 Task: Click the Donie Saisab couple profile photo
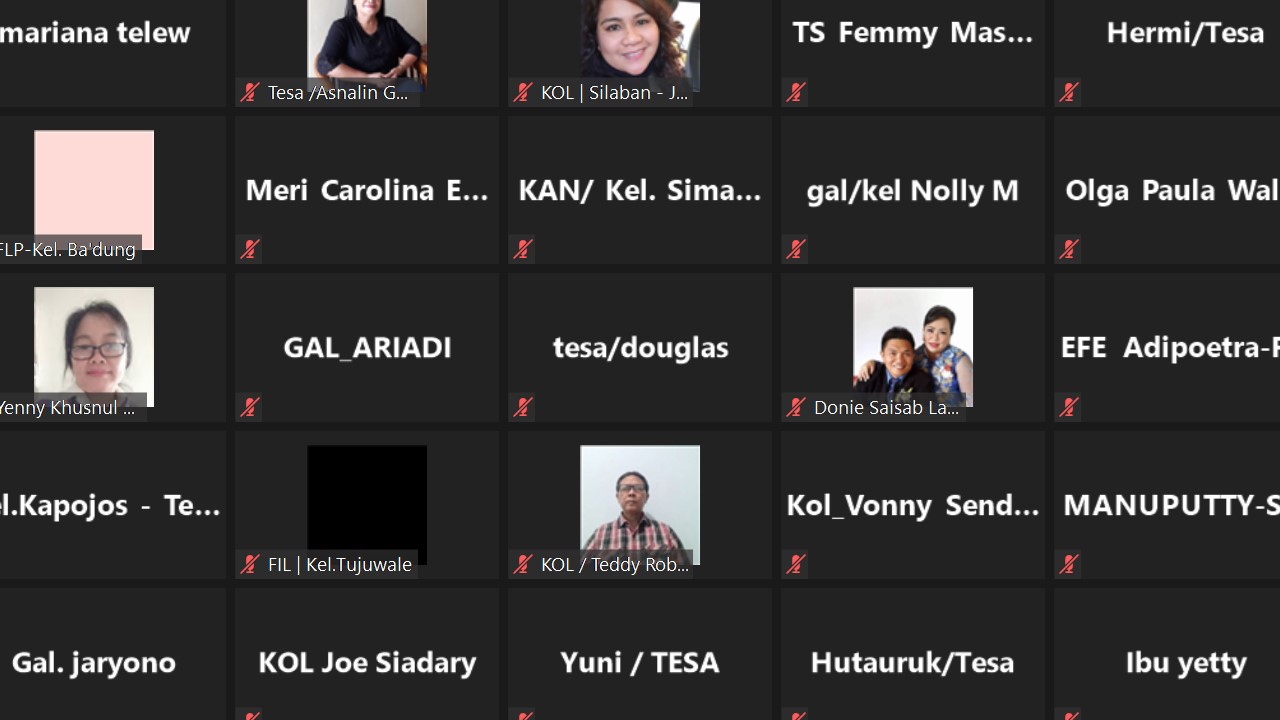coord(913,347)
